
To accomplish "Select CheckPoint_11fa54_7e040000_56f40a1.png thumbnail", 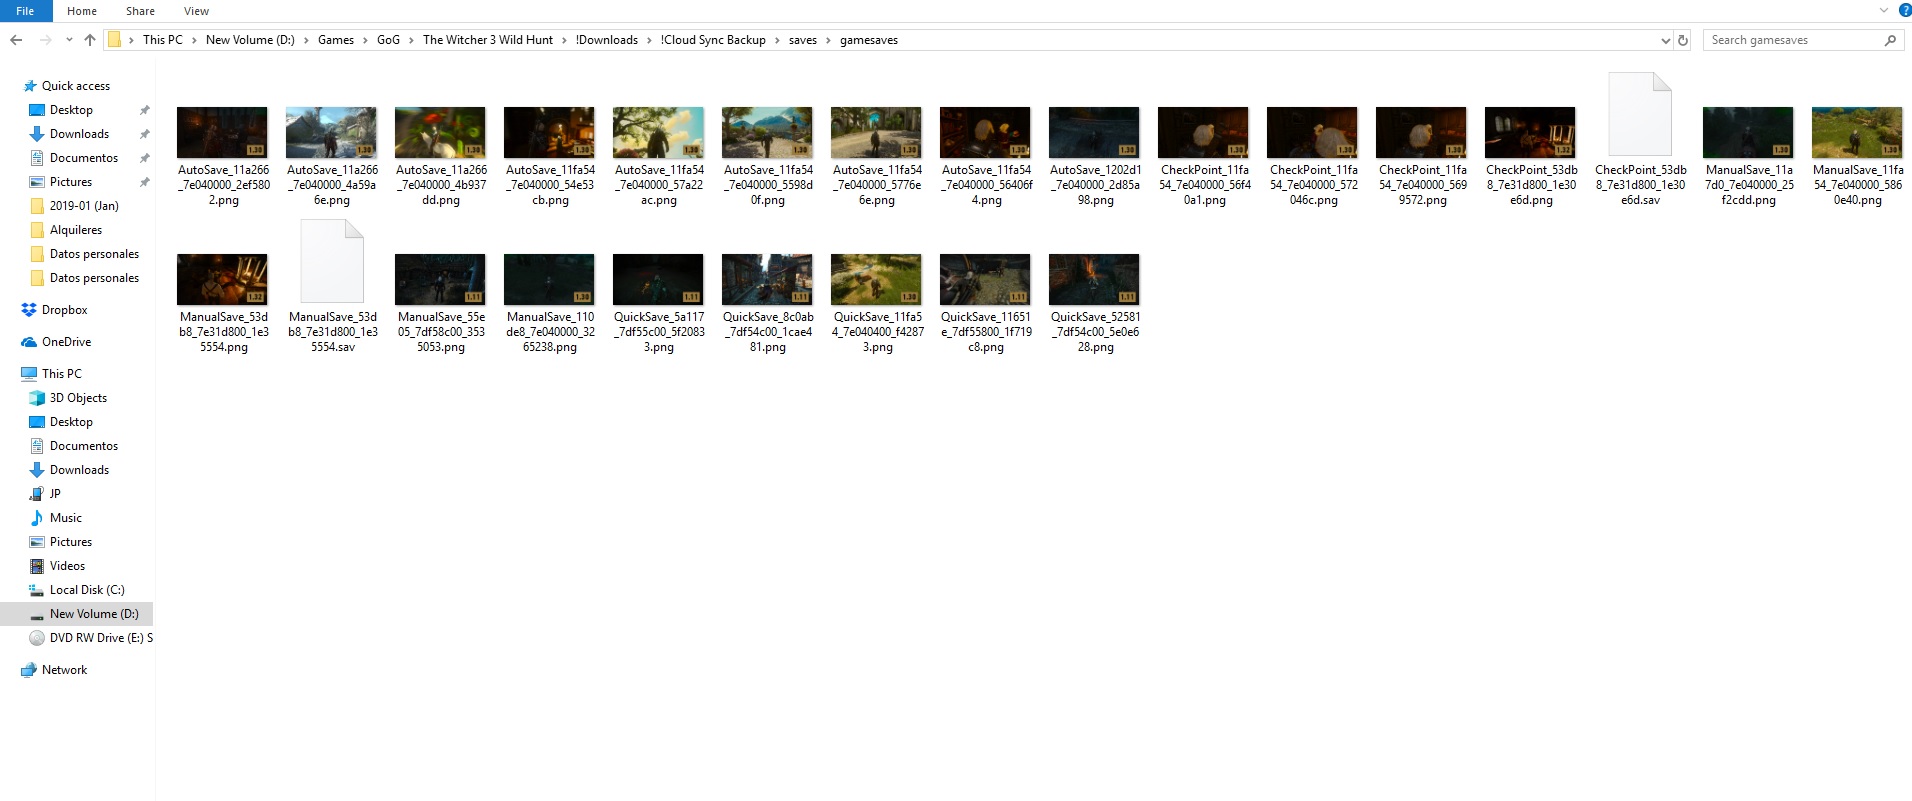I will pos(1203,132).
